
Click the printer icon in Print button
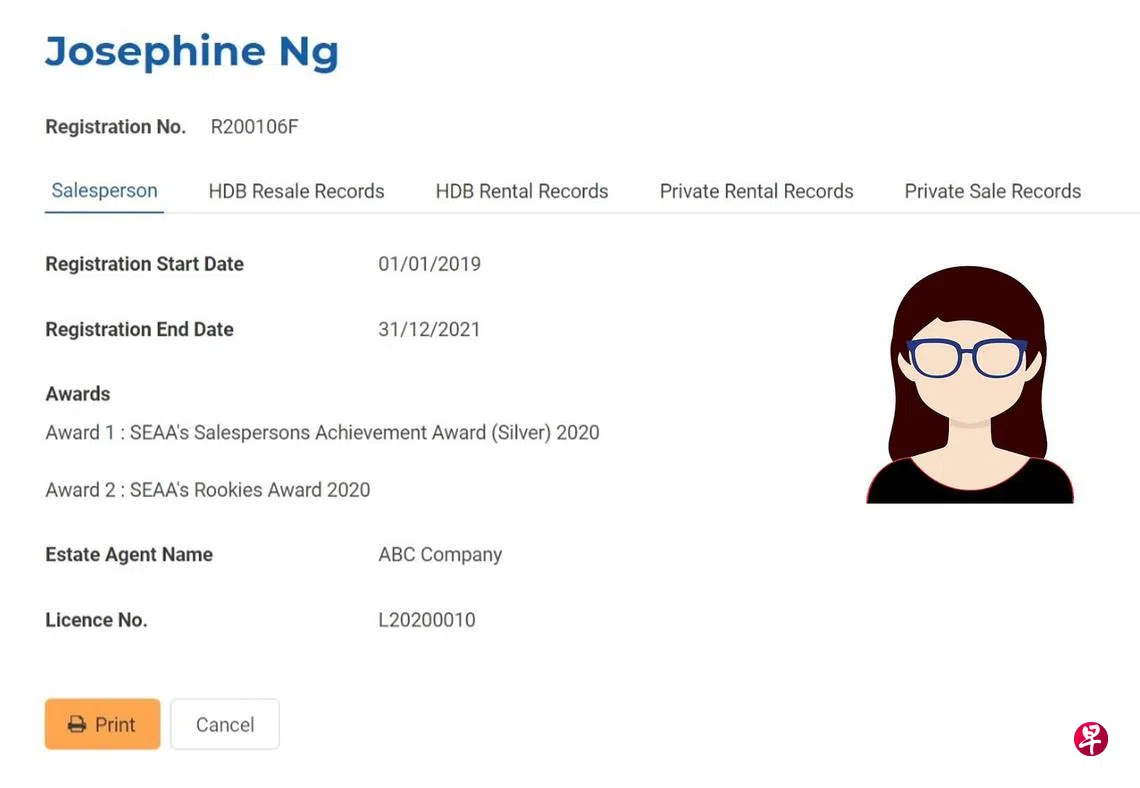[x=77, y=725]
